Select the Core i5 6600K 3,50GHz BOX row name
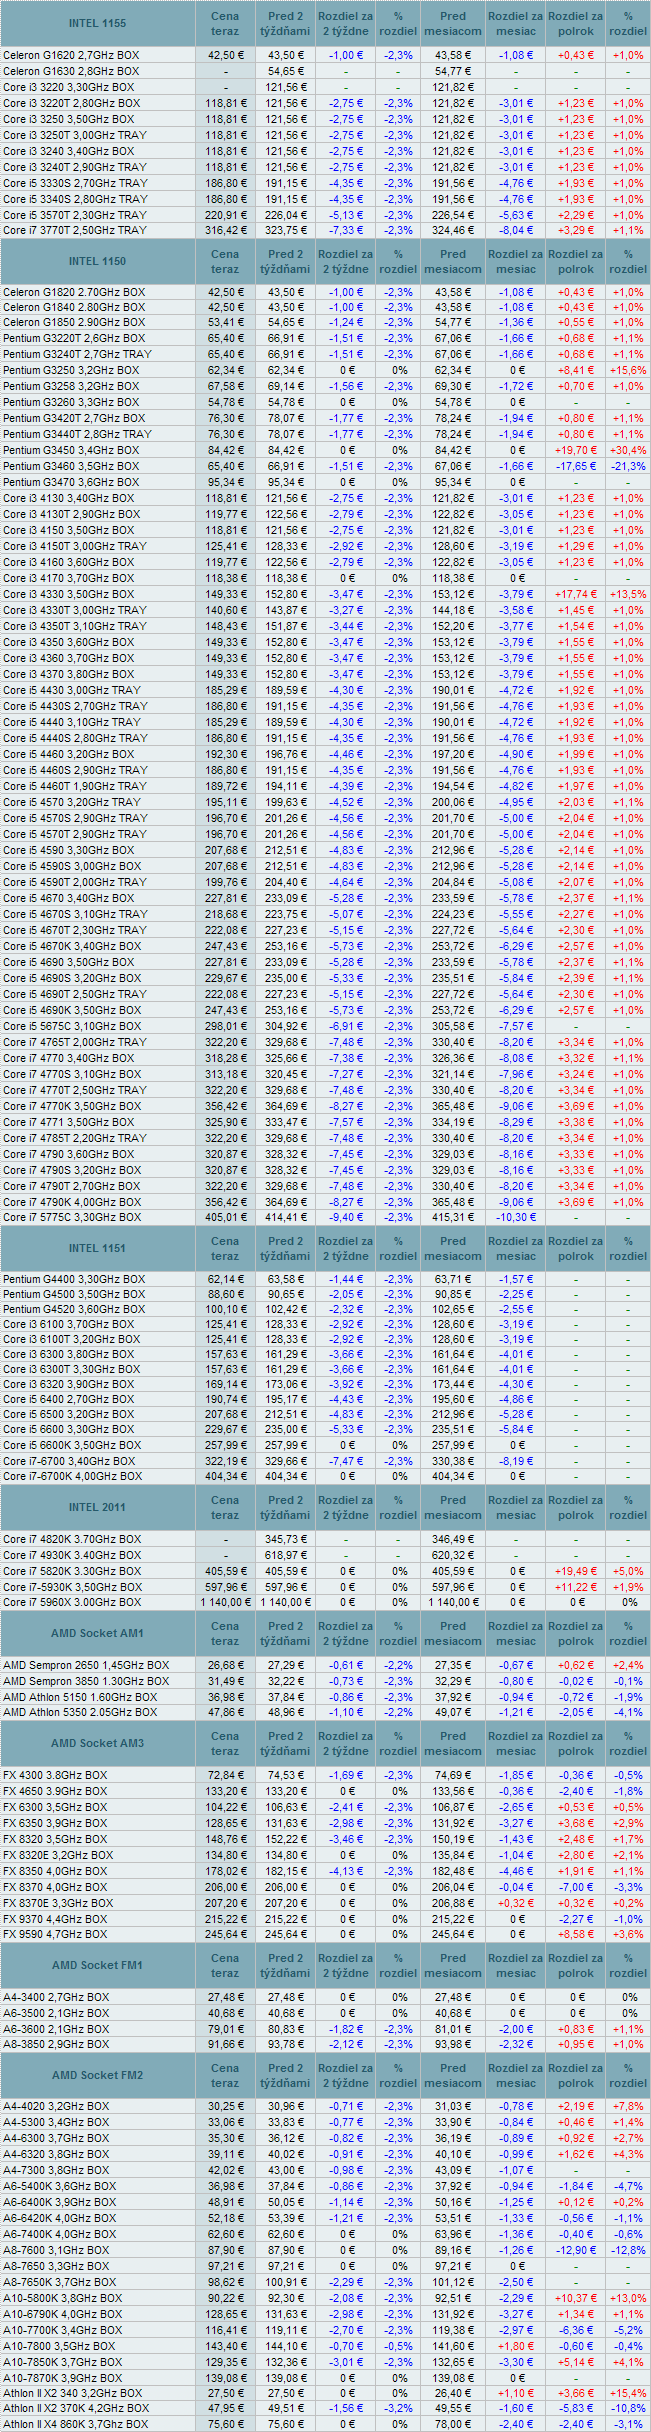The height and width of the screenshot is (2432, 651). pyautogui.click(x=72, y=1445)
